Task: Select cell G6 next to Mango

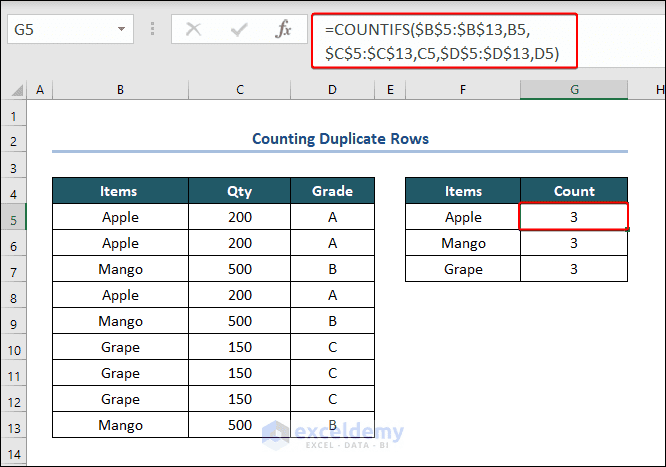Action: click(574, 243)
